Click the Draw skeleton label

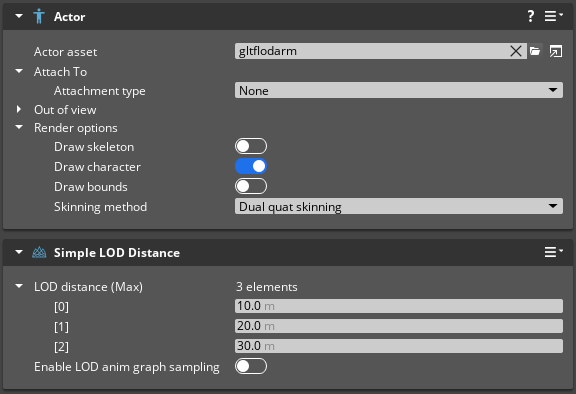click(94, 147)
